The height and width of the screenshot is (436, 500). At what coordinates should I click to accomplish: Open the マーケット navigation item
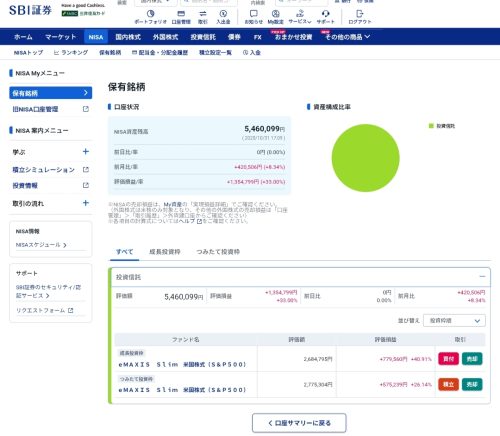[61, 37]
